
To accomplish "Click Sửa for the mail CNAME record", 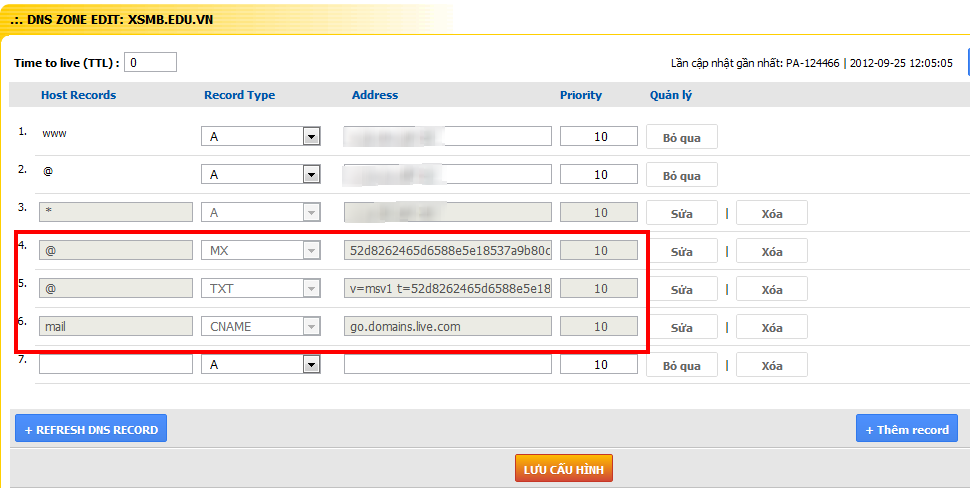I will [681, 327].
